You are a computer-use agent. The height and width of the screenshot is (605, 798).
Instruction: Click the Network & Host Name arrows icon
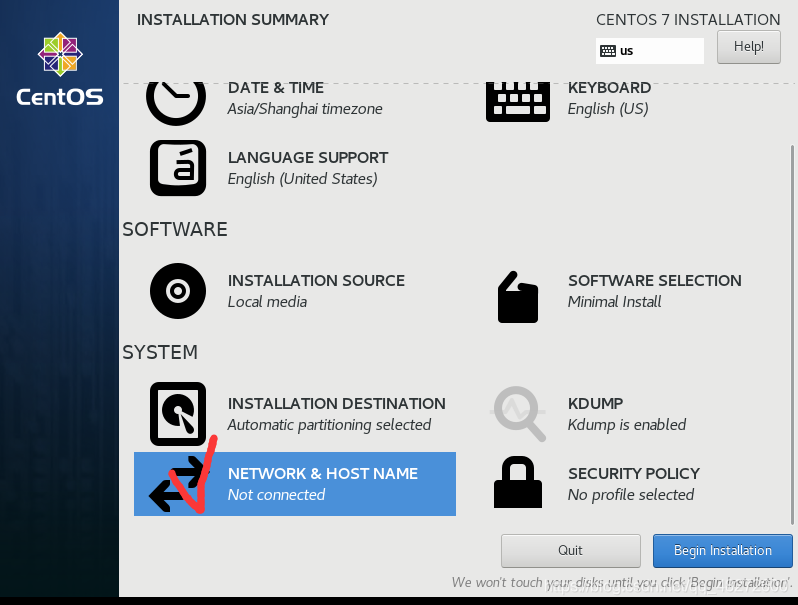pyautogui.click(x=178, y=484)
